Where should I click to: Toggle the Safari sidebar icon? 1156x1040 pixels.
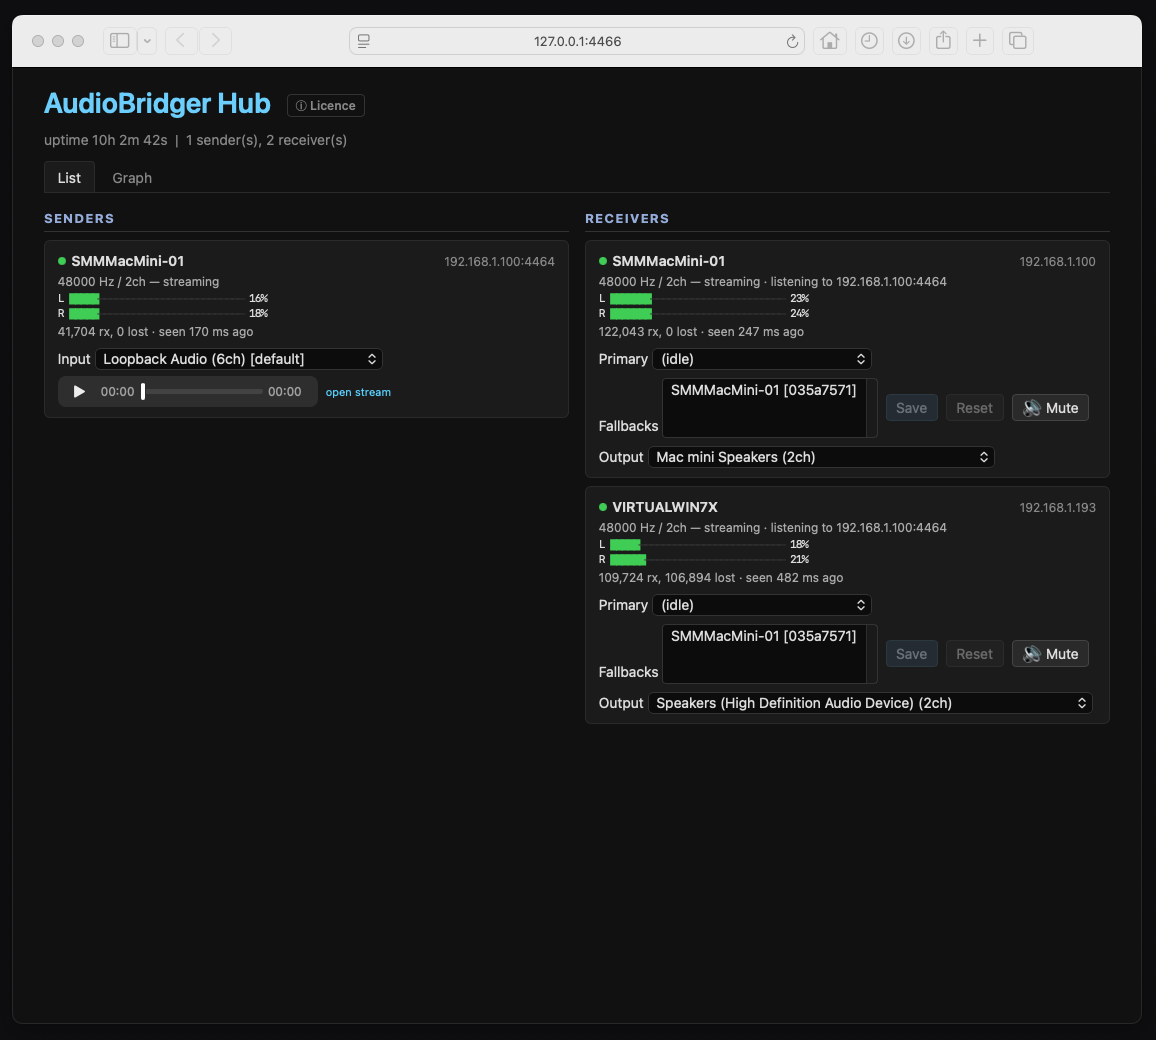(x=119, y=41)
